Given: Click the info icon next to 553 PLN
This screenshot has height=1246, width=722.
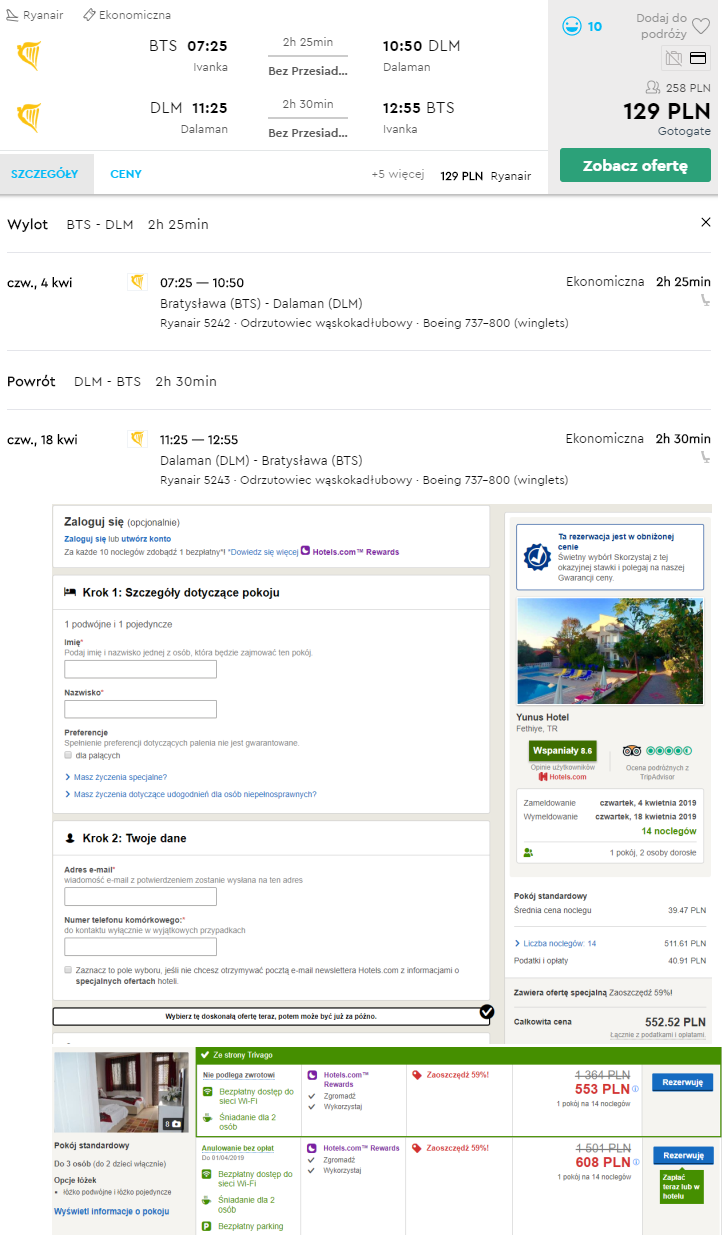Looking at the screenshot, I should click(635, 1089).
